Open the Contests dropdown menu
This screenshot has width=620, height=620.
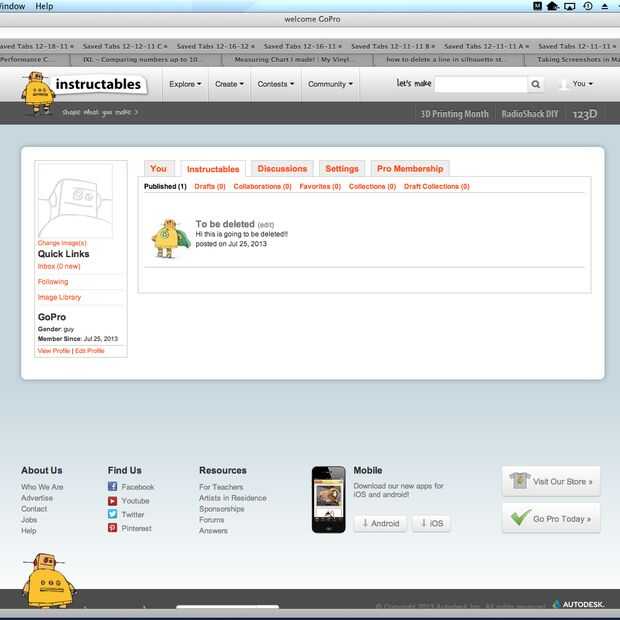pos(276,84)
